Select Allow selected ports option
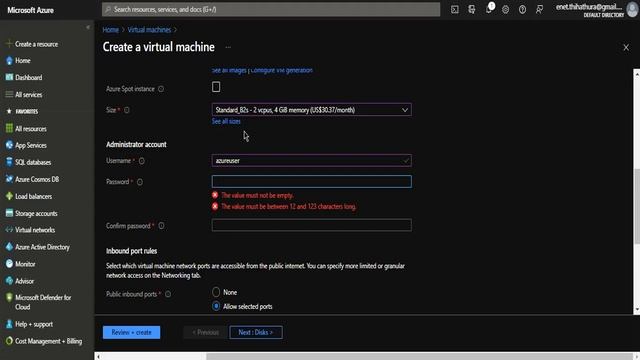The image size is (640, 360). pos(216,306)
